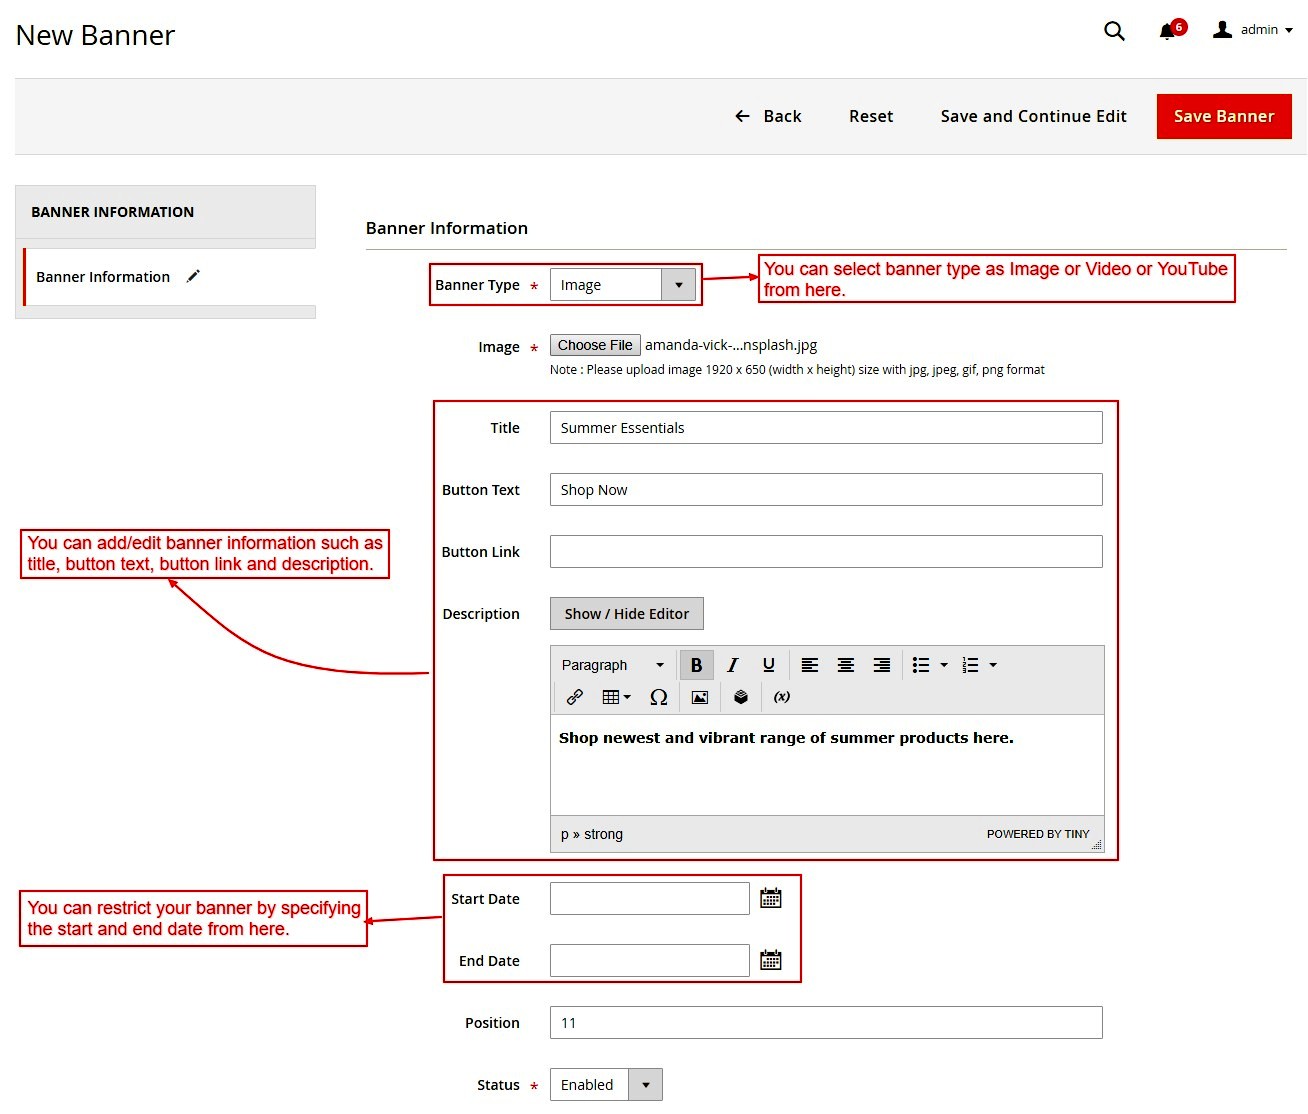Click the search magnifier icon

click(1114, 31)
